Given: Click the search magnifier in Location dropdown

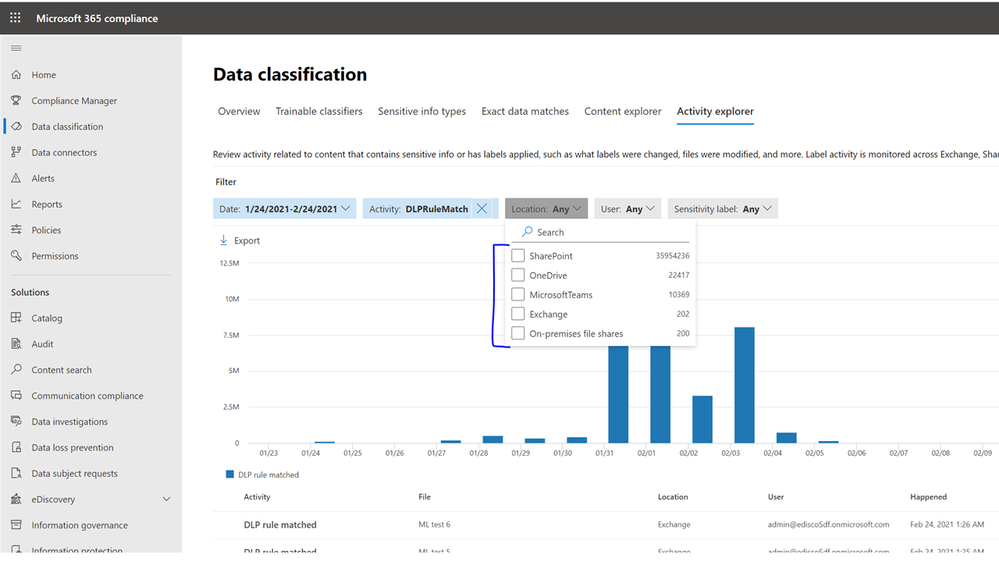Looking at the screenshot, I should point(527,231).
